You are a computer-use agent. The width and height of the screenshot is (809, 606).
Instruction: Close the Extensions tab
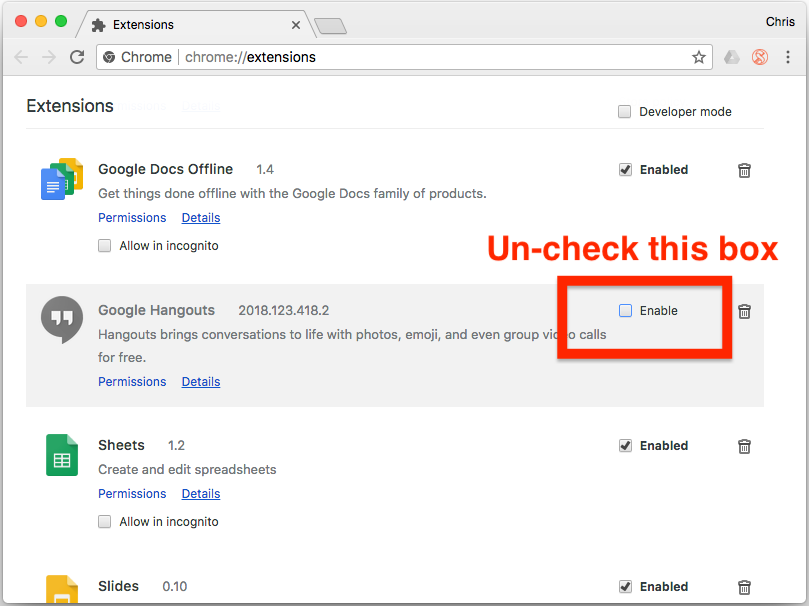296,25
